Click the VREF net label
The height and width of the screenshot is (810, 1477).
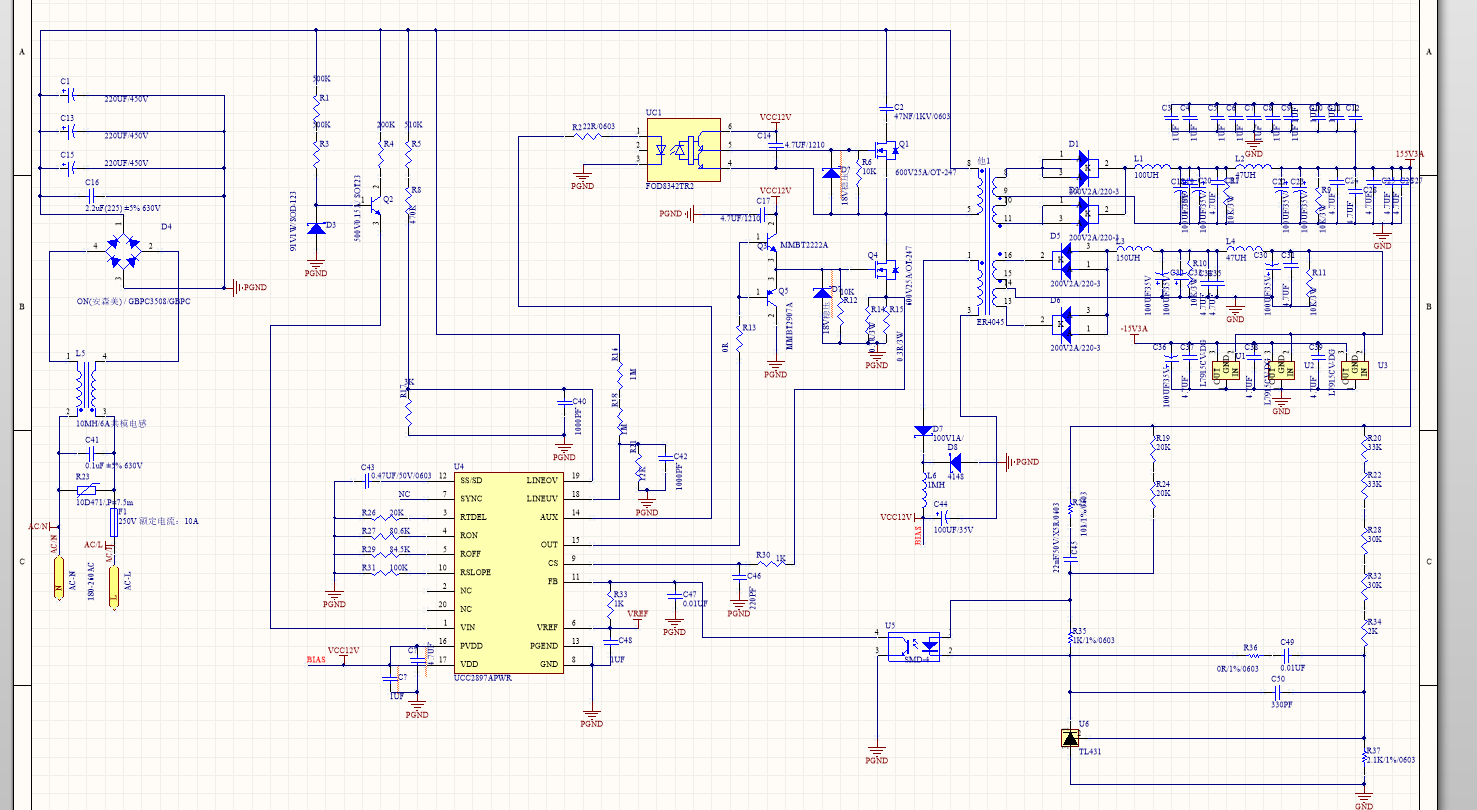tap(637, 613)
